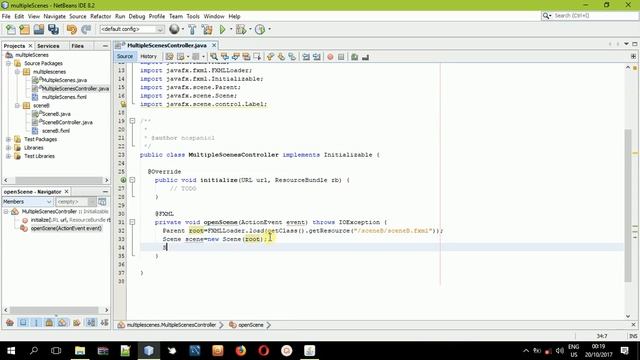Click the globe browser toolbar icon
Image resolution: width=640 pixels, height=360 pixels.
tap(174, 29)
